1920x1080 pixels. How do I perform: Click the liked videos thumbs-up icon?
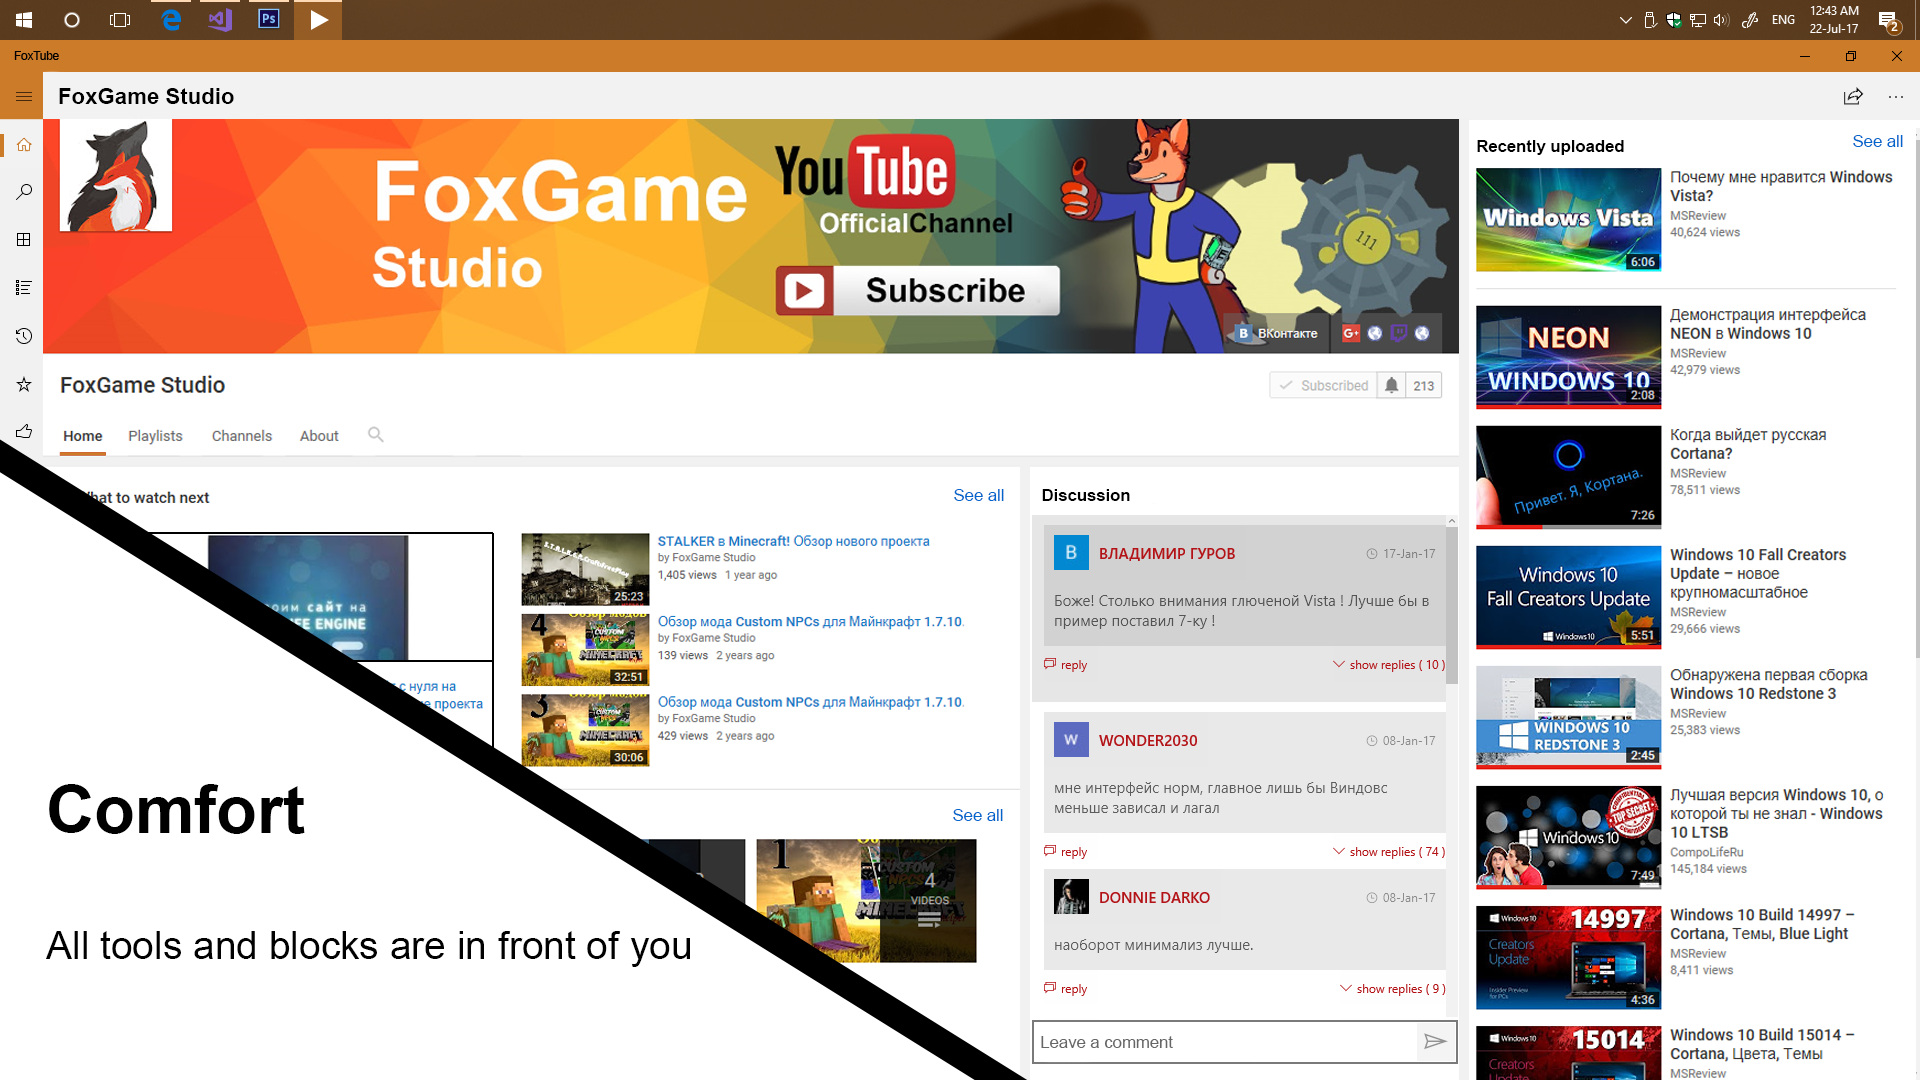24,432
